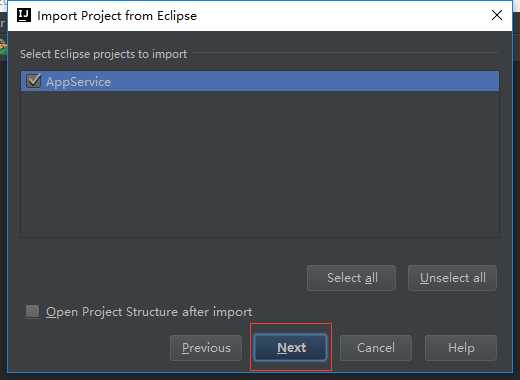Click the 'Select Eclipse projects to import' heading
Screen dimensions: 520x380
103,54
